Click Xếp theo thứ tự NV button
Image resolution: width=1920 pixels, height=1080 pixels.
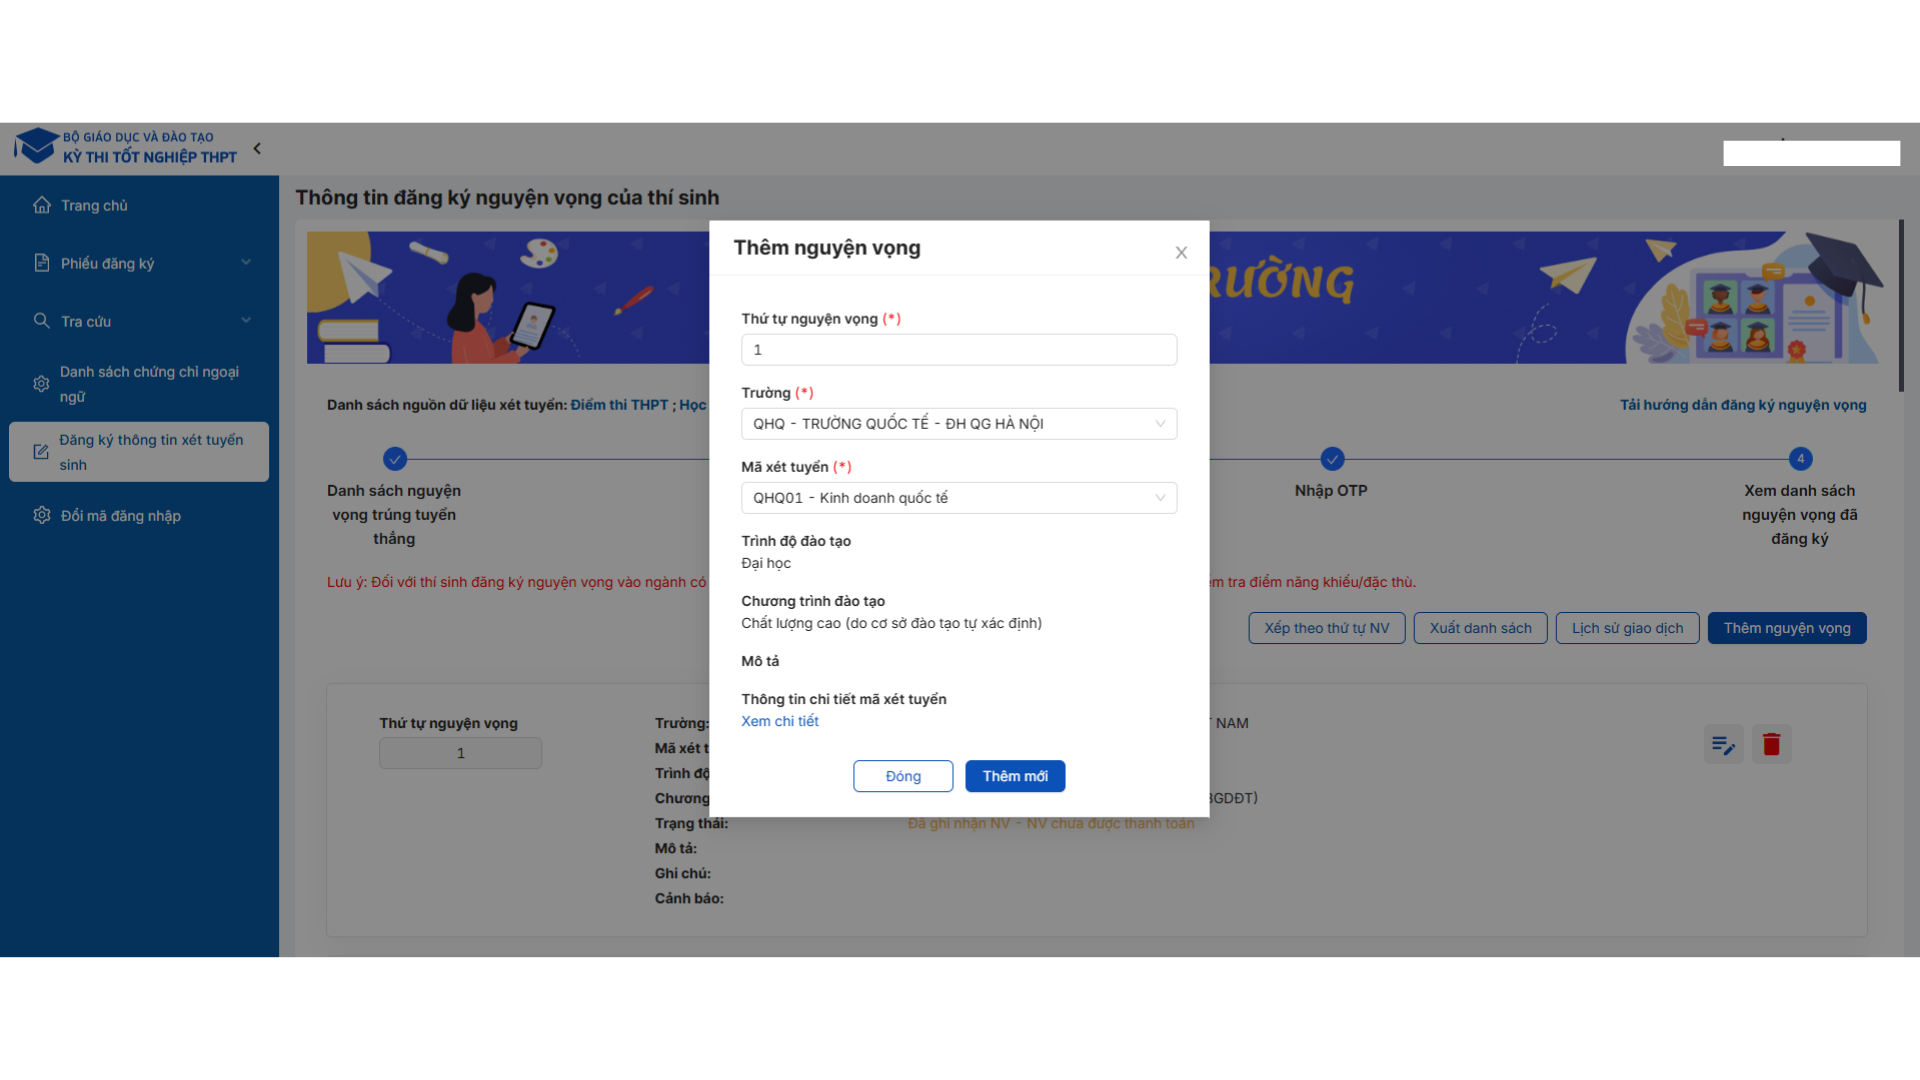(x=1326, y=628)
